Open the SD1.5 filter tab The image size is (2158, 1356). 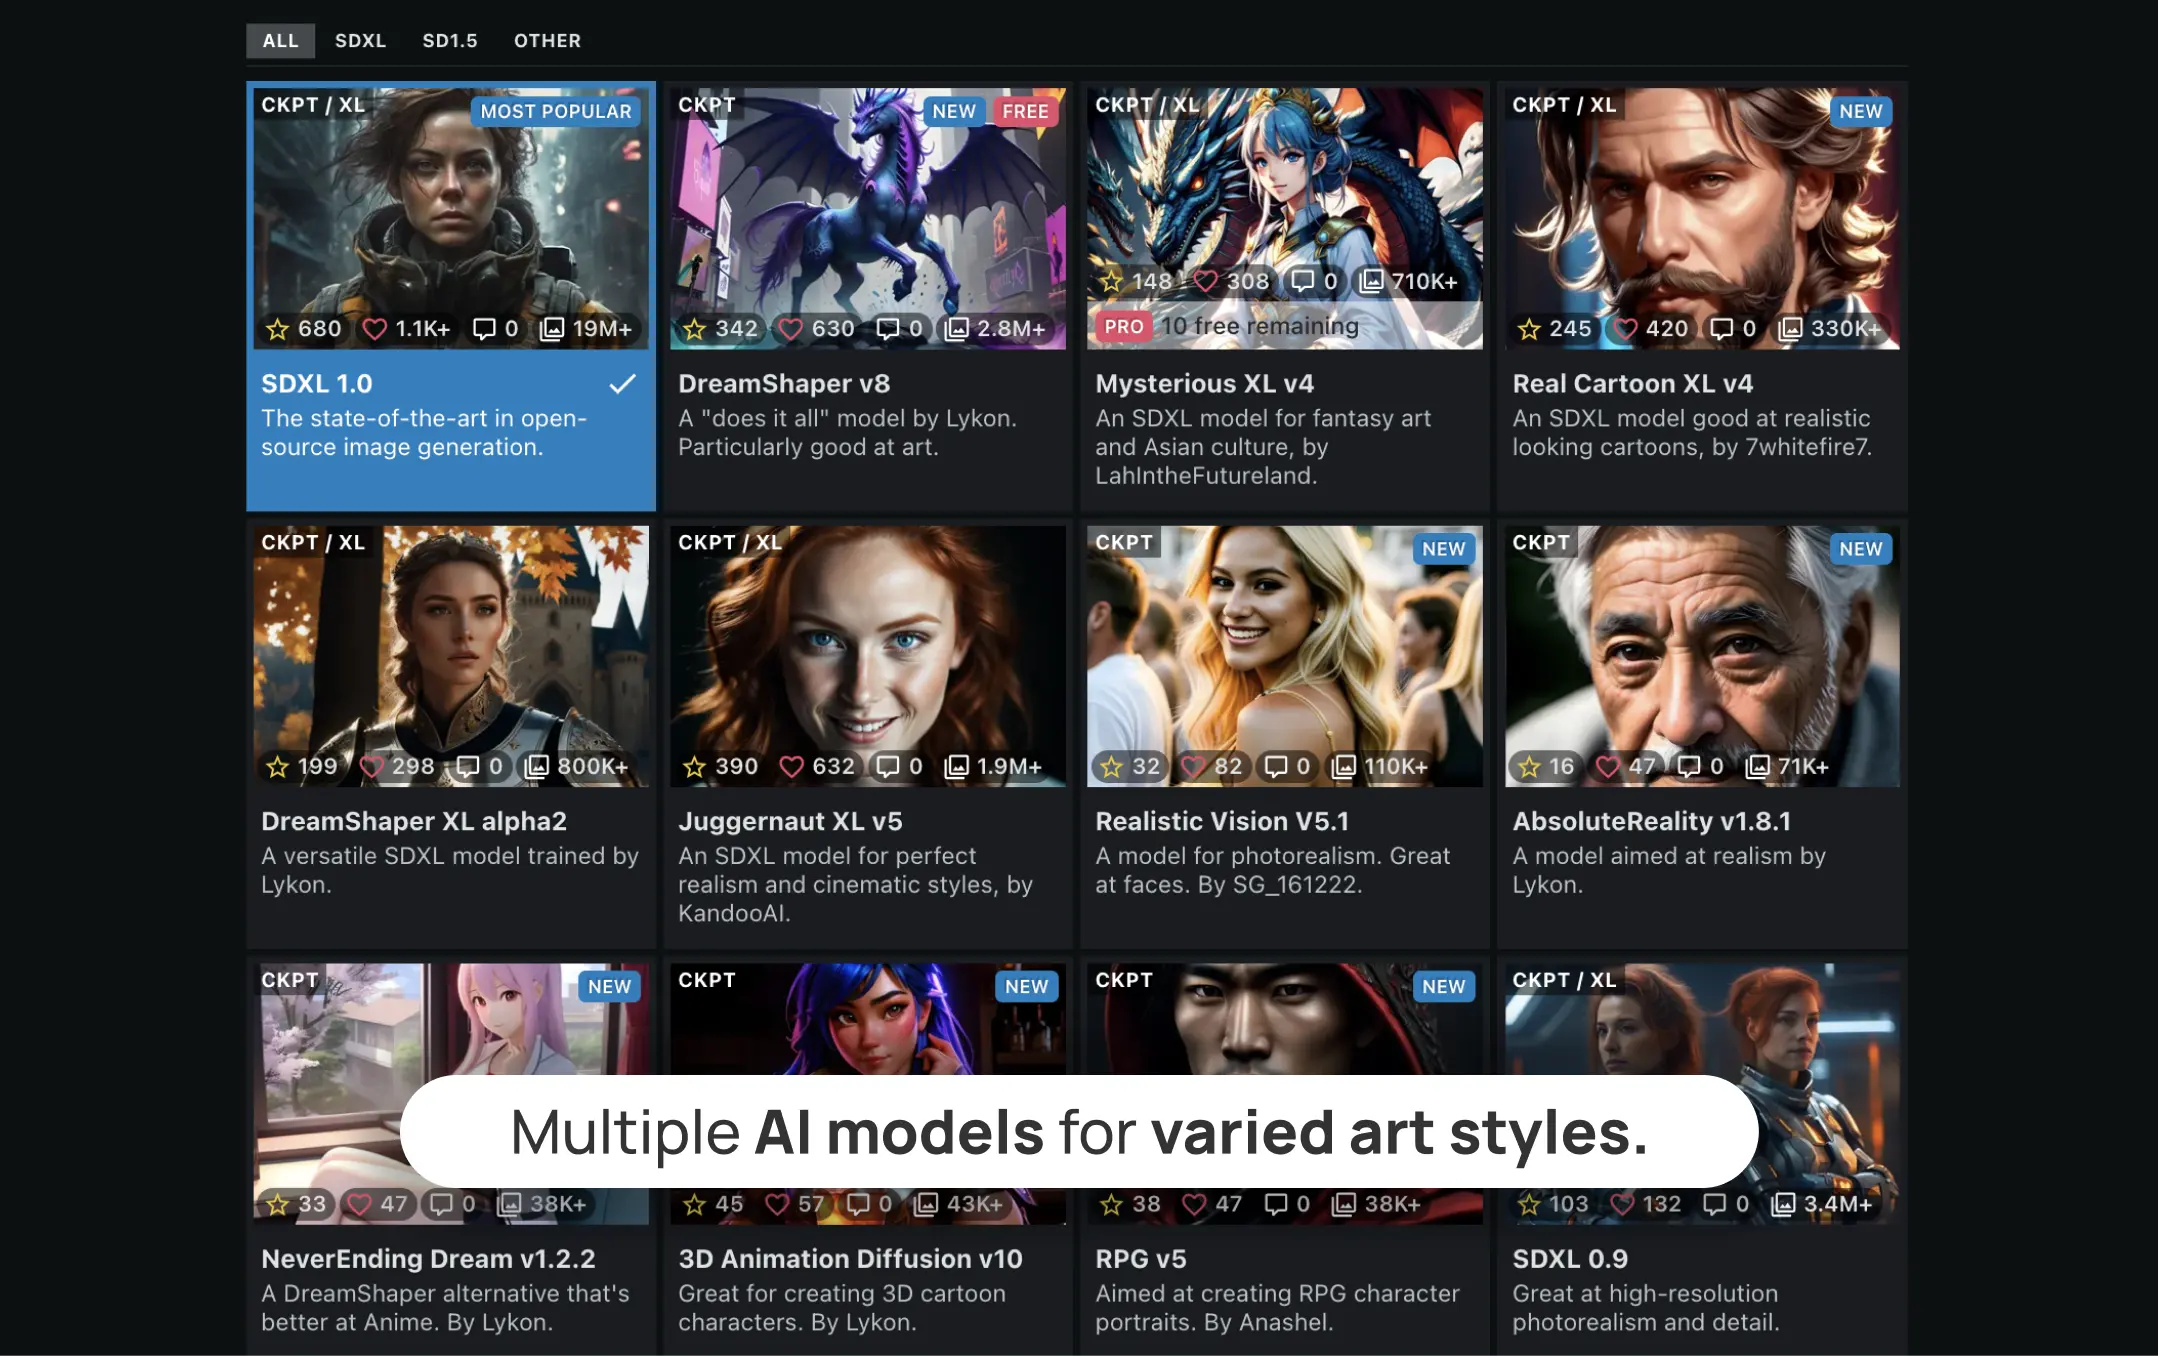[x=450, y=41]
